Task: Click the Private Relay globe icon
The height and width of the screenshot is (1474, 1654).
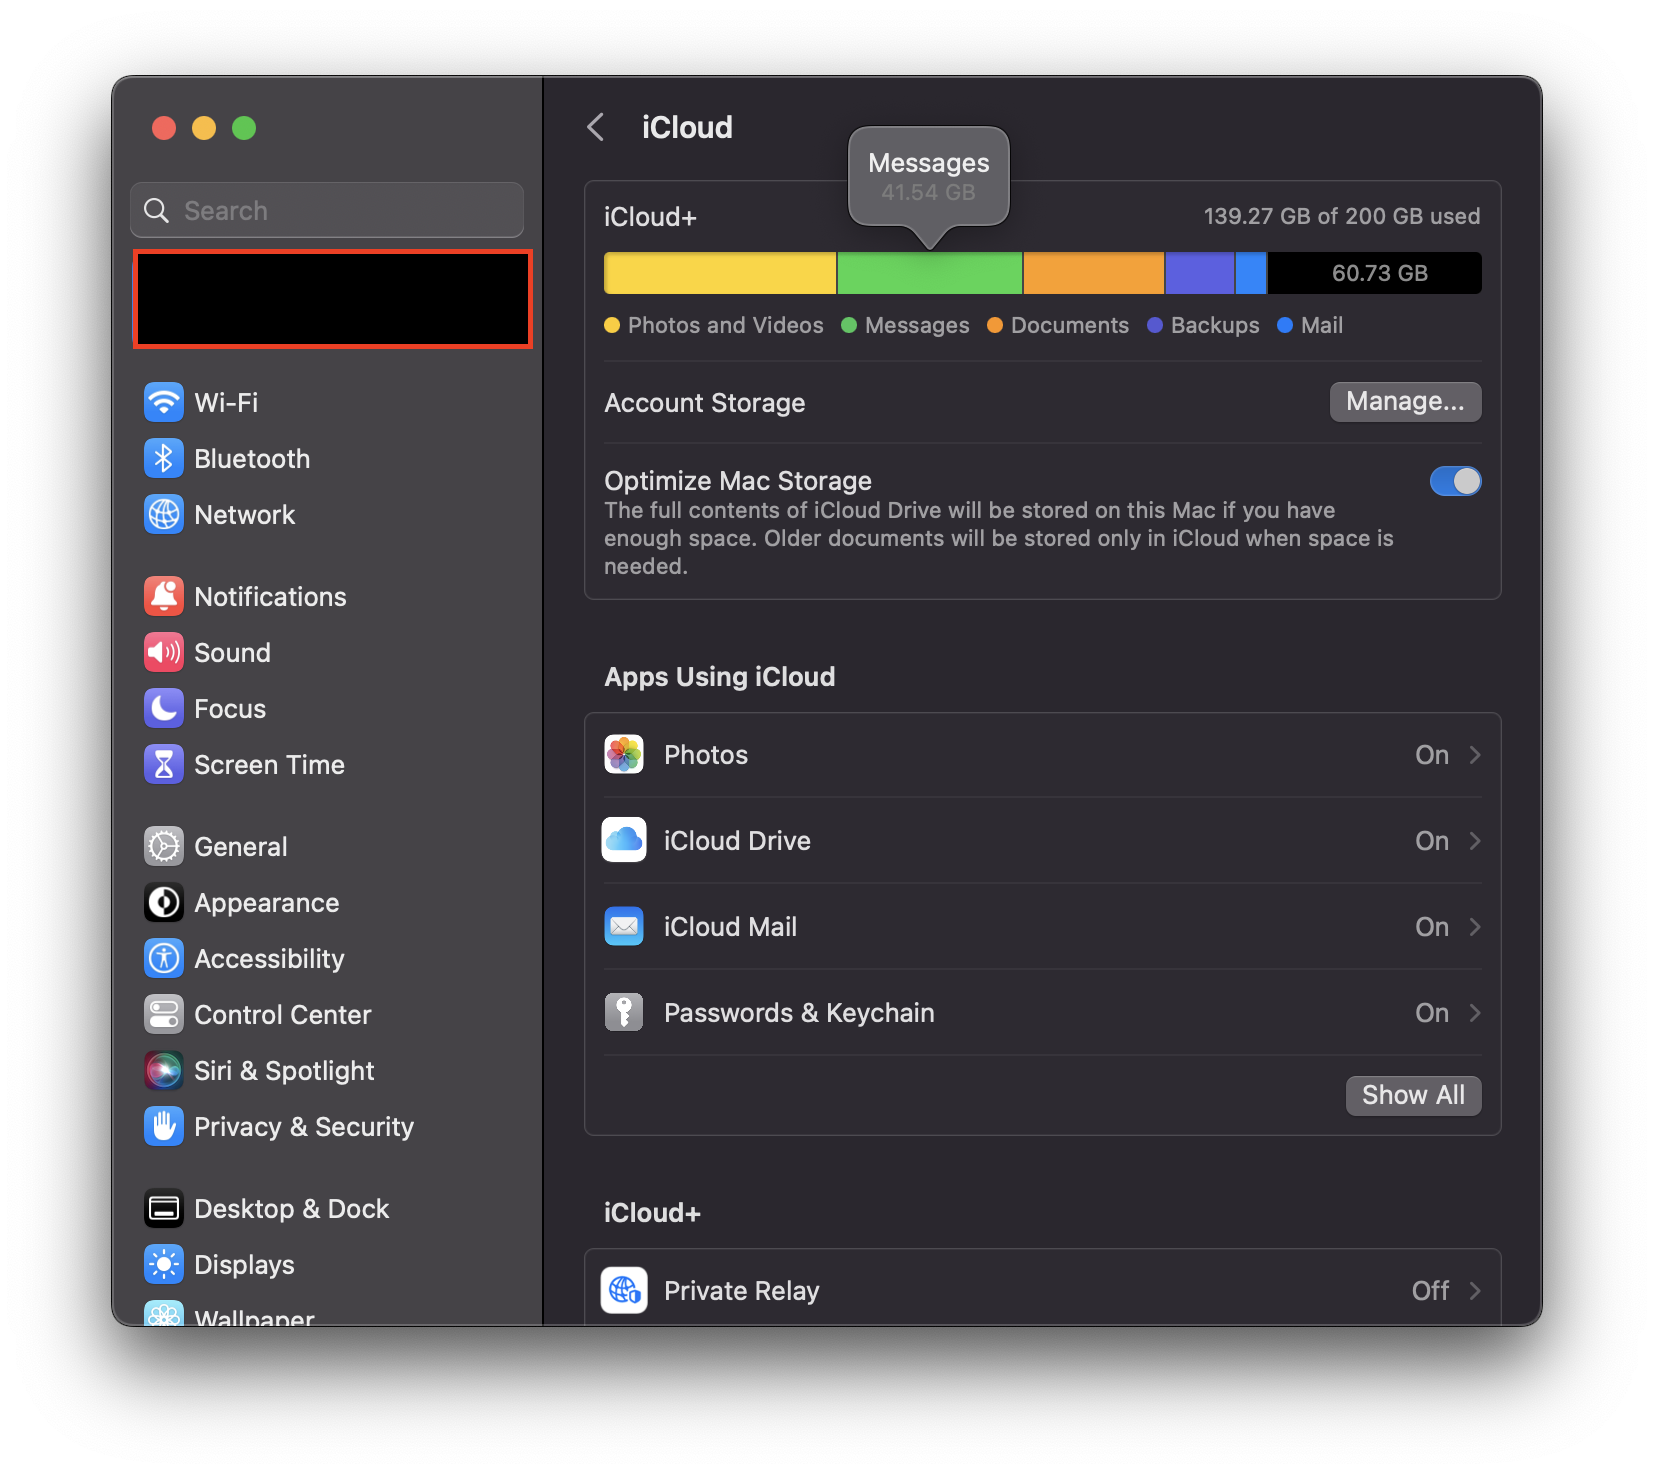Action: pyautogui.click(x=624, y=1291)
